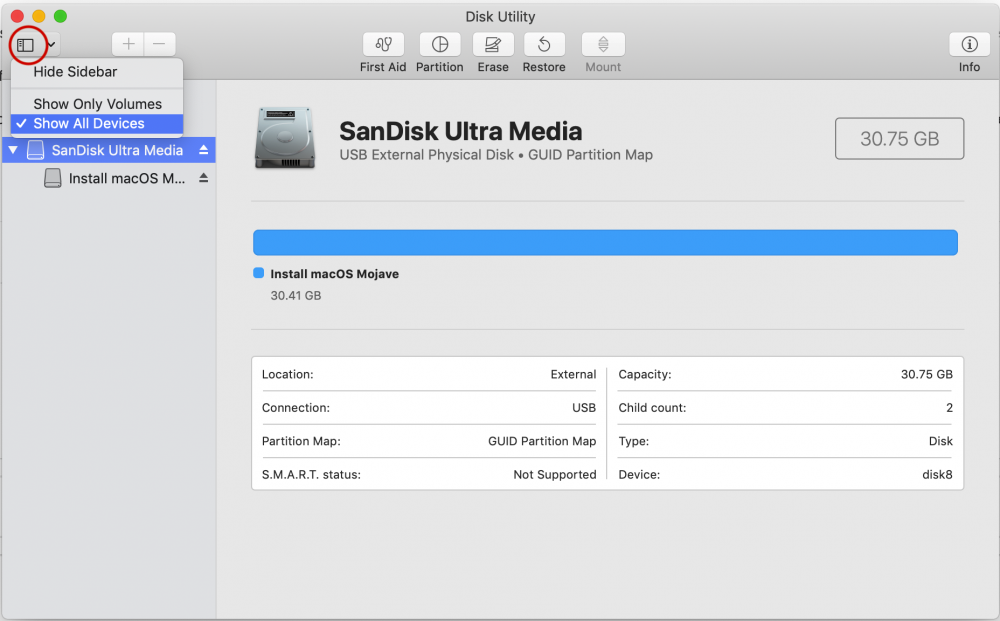Click the Mount toolbar icon
The height and width of the screenshot is (621, 1000).
pos(603,44)
